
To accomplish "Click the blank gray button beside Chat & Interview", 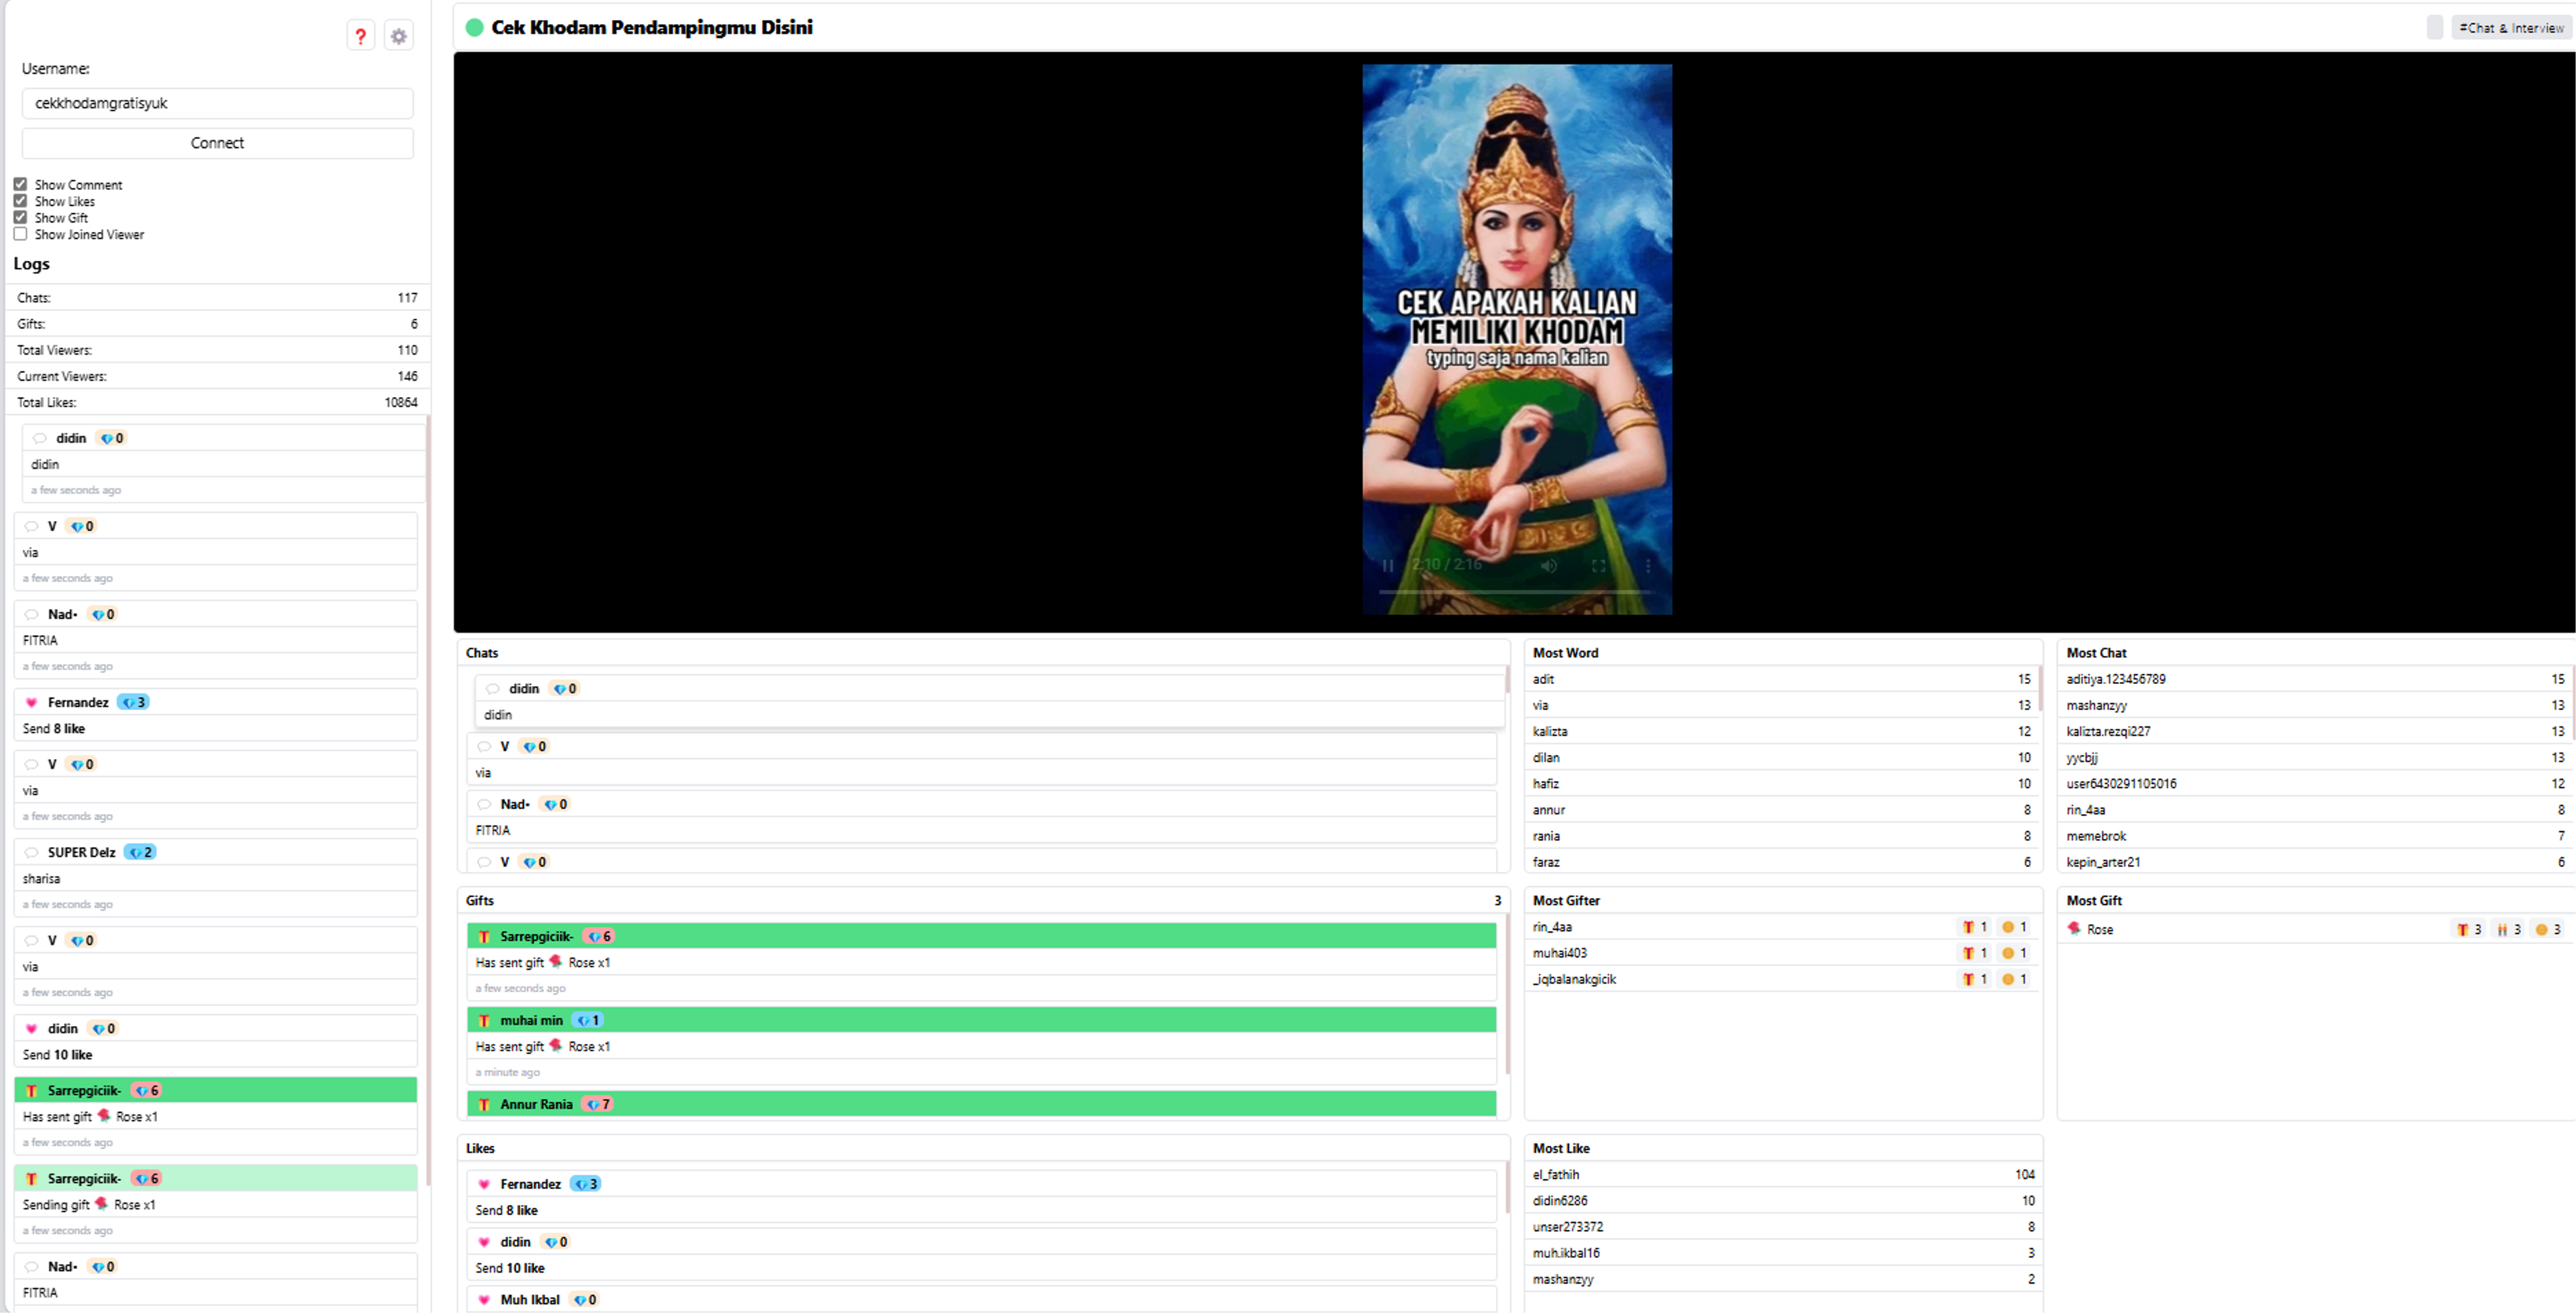I will click(2435, 27).
